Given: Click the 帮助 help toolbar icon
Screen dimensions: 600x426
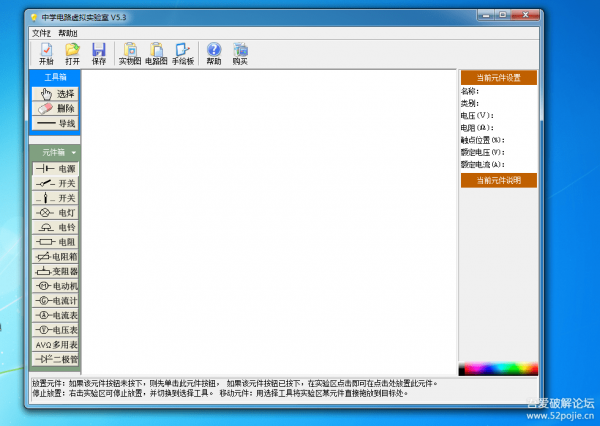Looking at the screenshot, I should click(x=214, y=53).
